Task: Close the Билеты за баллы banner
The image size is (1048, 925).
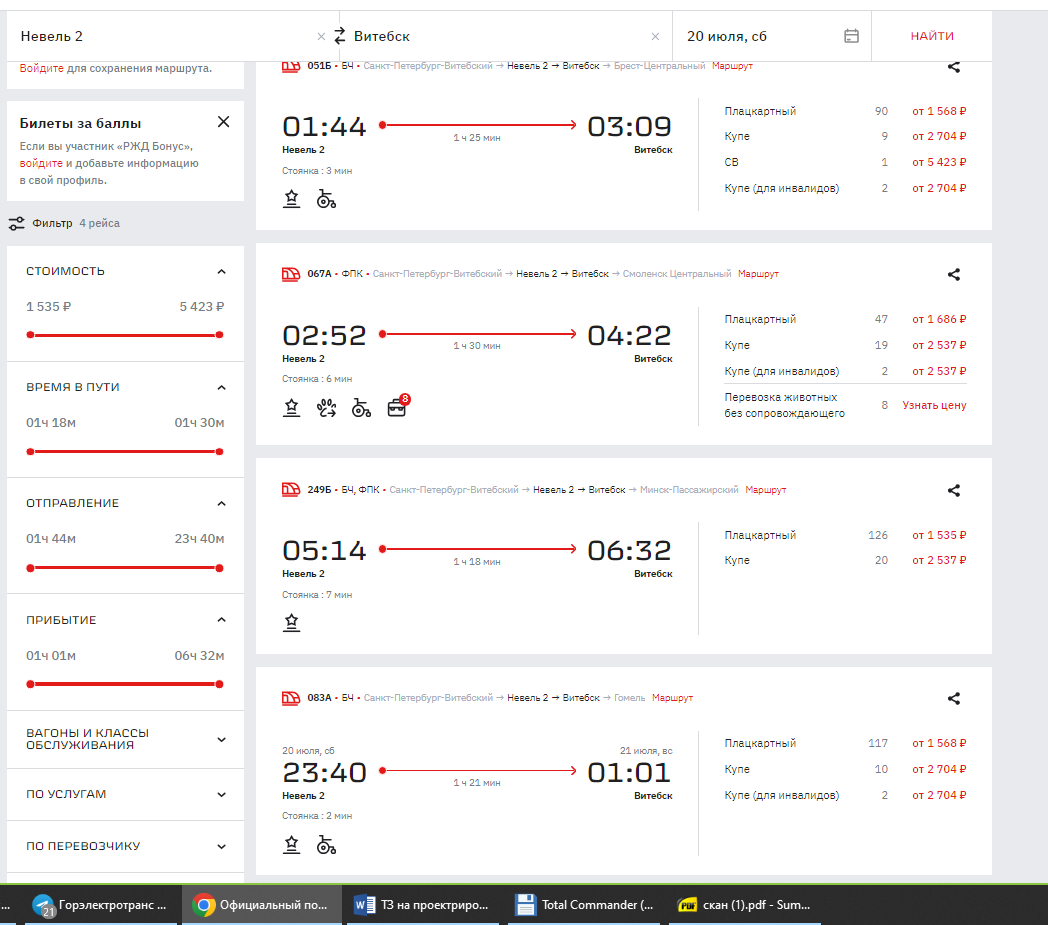Action: click(223, 122)
